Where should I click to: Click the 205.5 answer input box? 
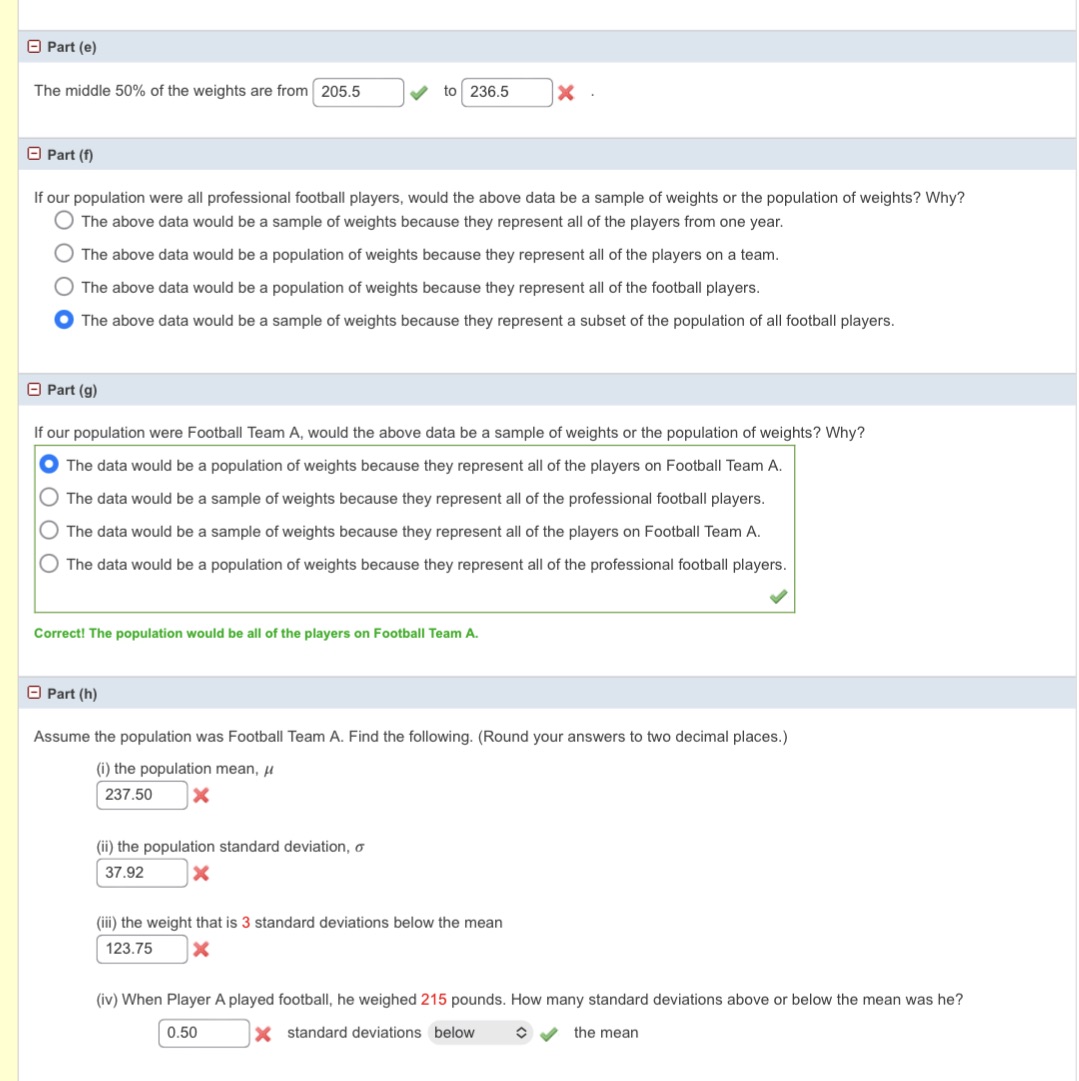358,92
